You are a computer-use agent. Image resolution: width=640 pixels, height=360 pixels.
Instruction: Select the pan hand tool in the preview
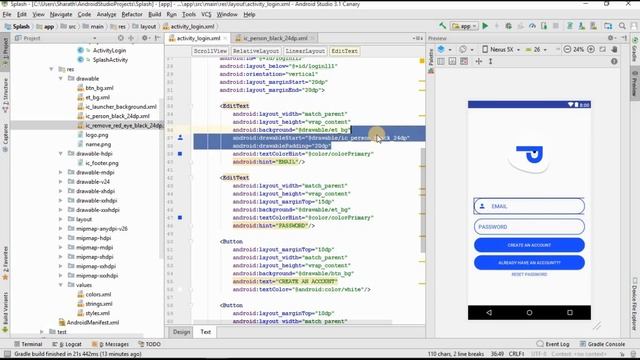click(615, 49)
